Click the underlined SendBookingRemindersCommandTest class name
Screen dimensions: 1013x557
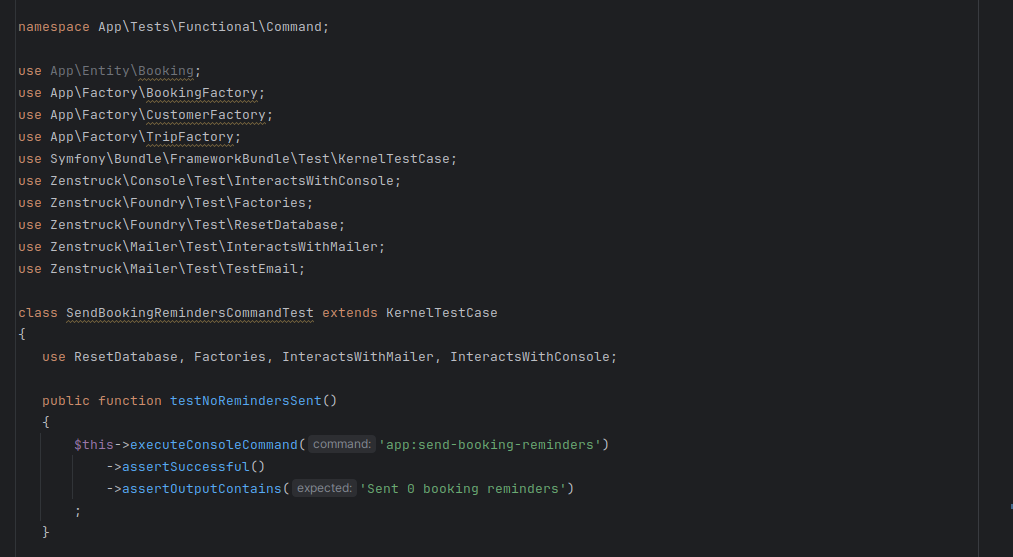190,313
